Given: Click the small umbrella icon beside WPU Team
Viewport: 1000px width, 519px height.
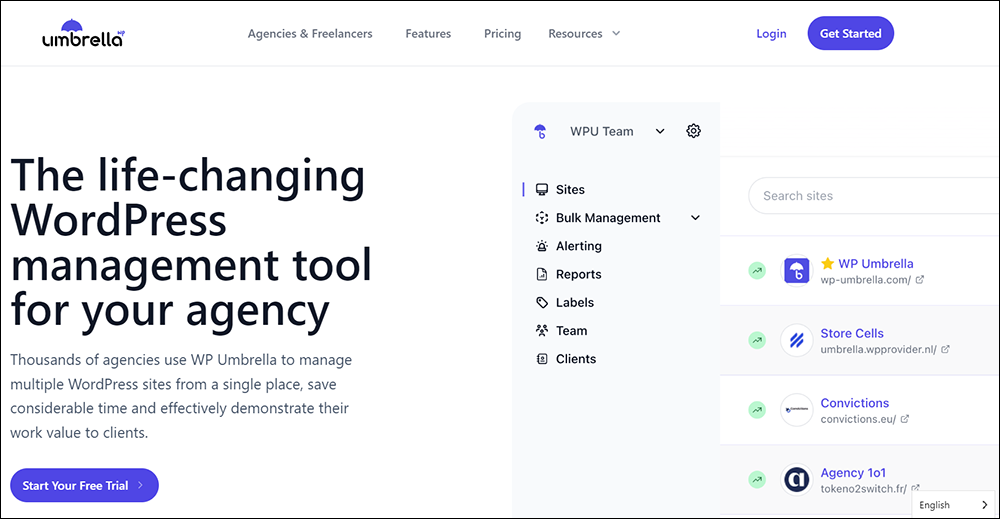Looking at the screenshot, I should (540, 131).
